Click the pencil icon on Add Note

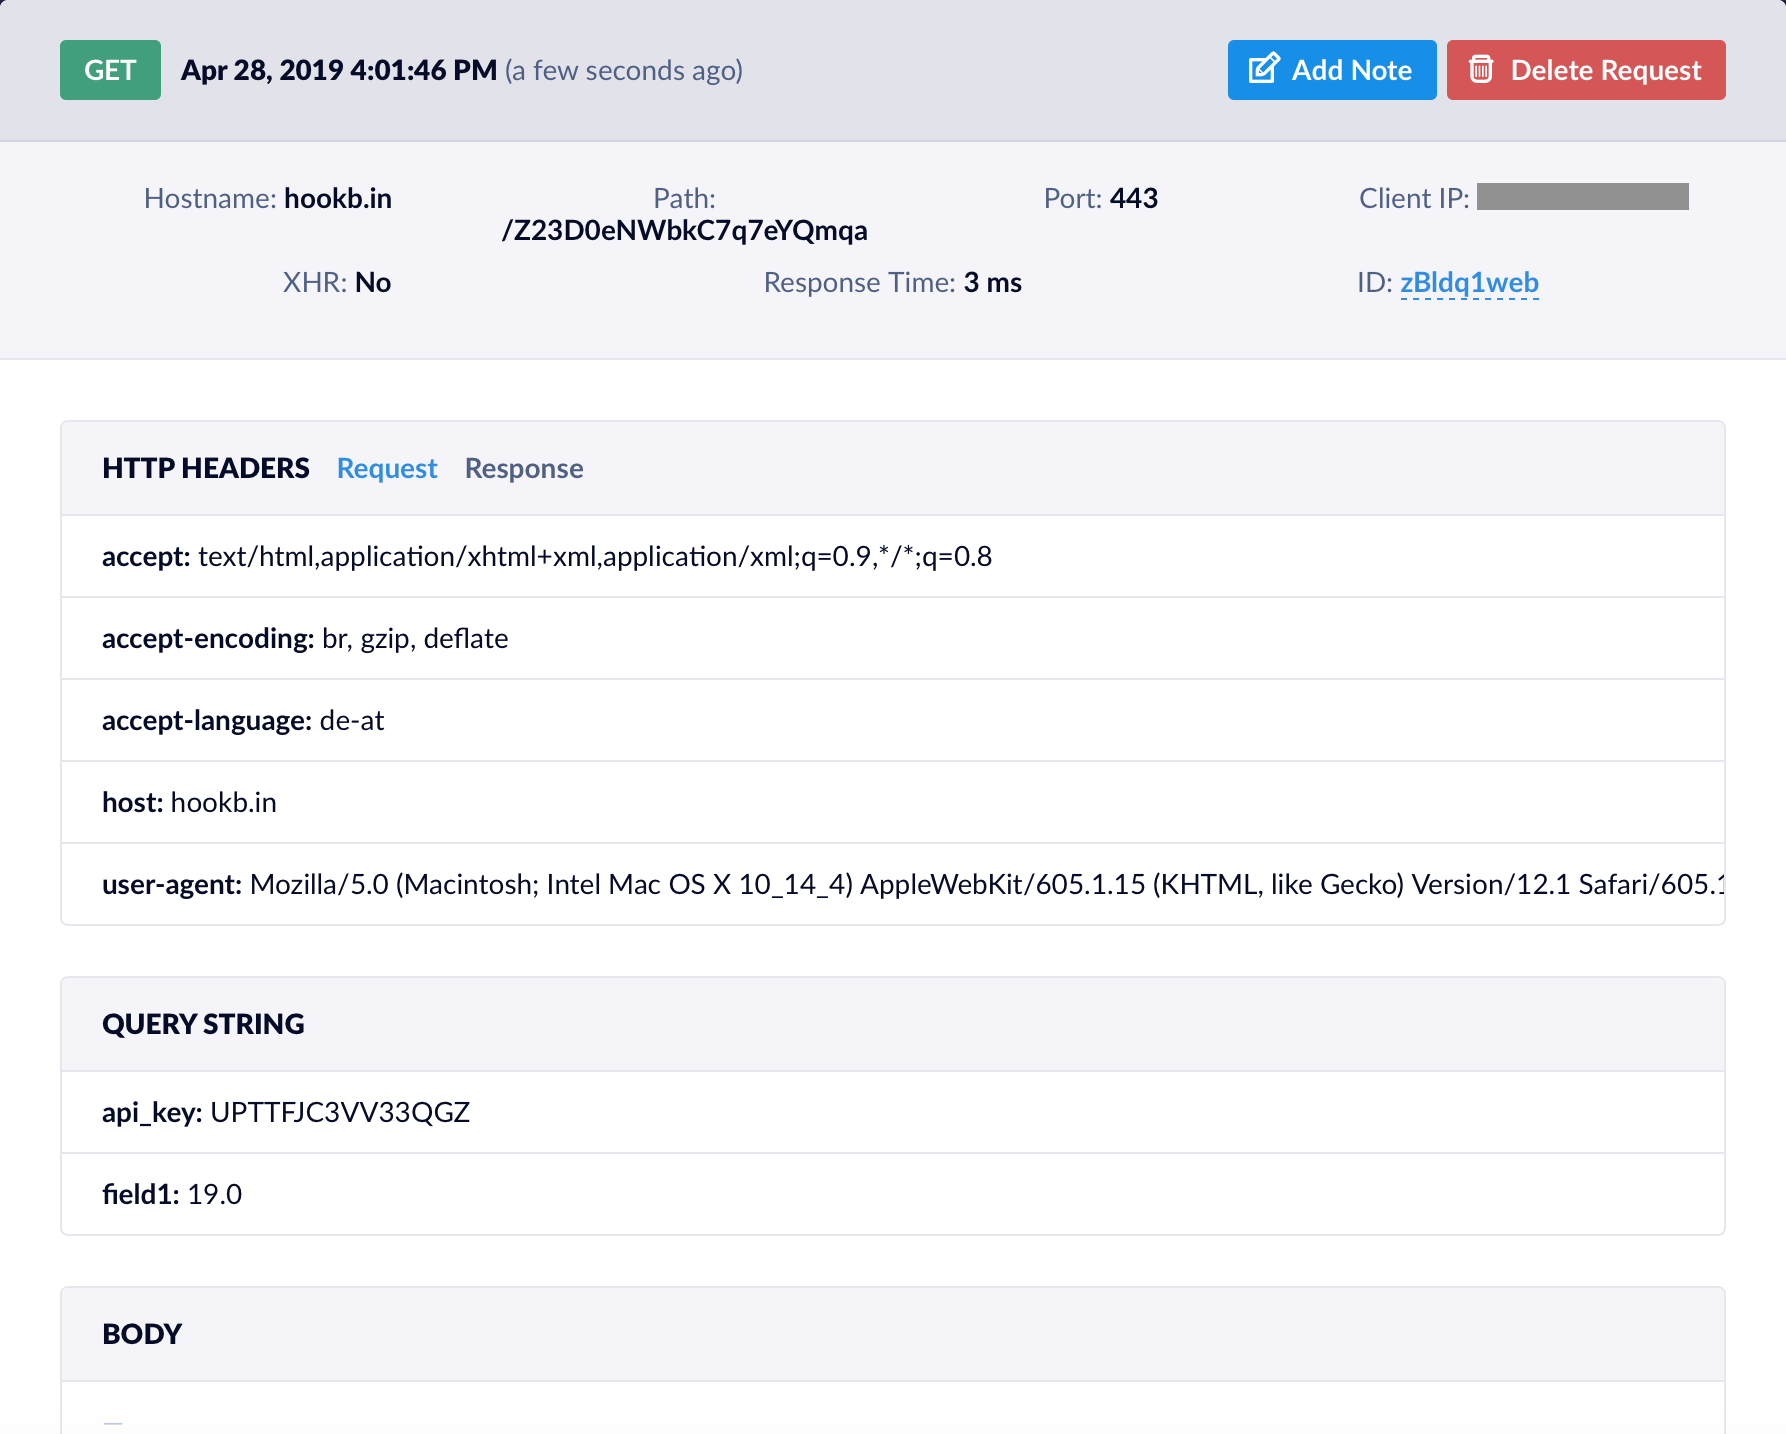coord(1263,69)
